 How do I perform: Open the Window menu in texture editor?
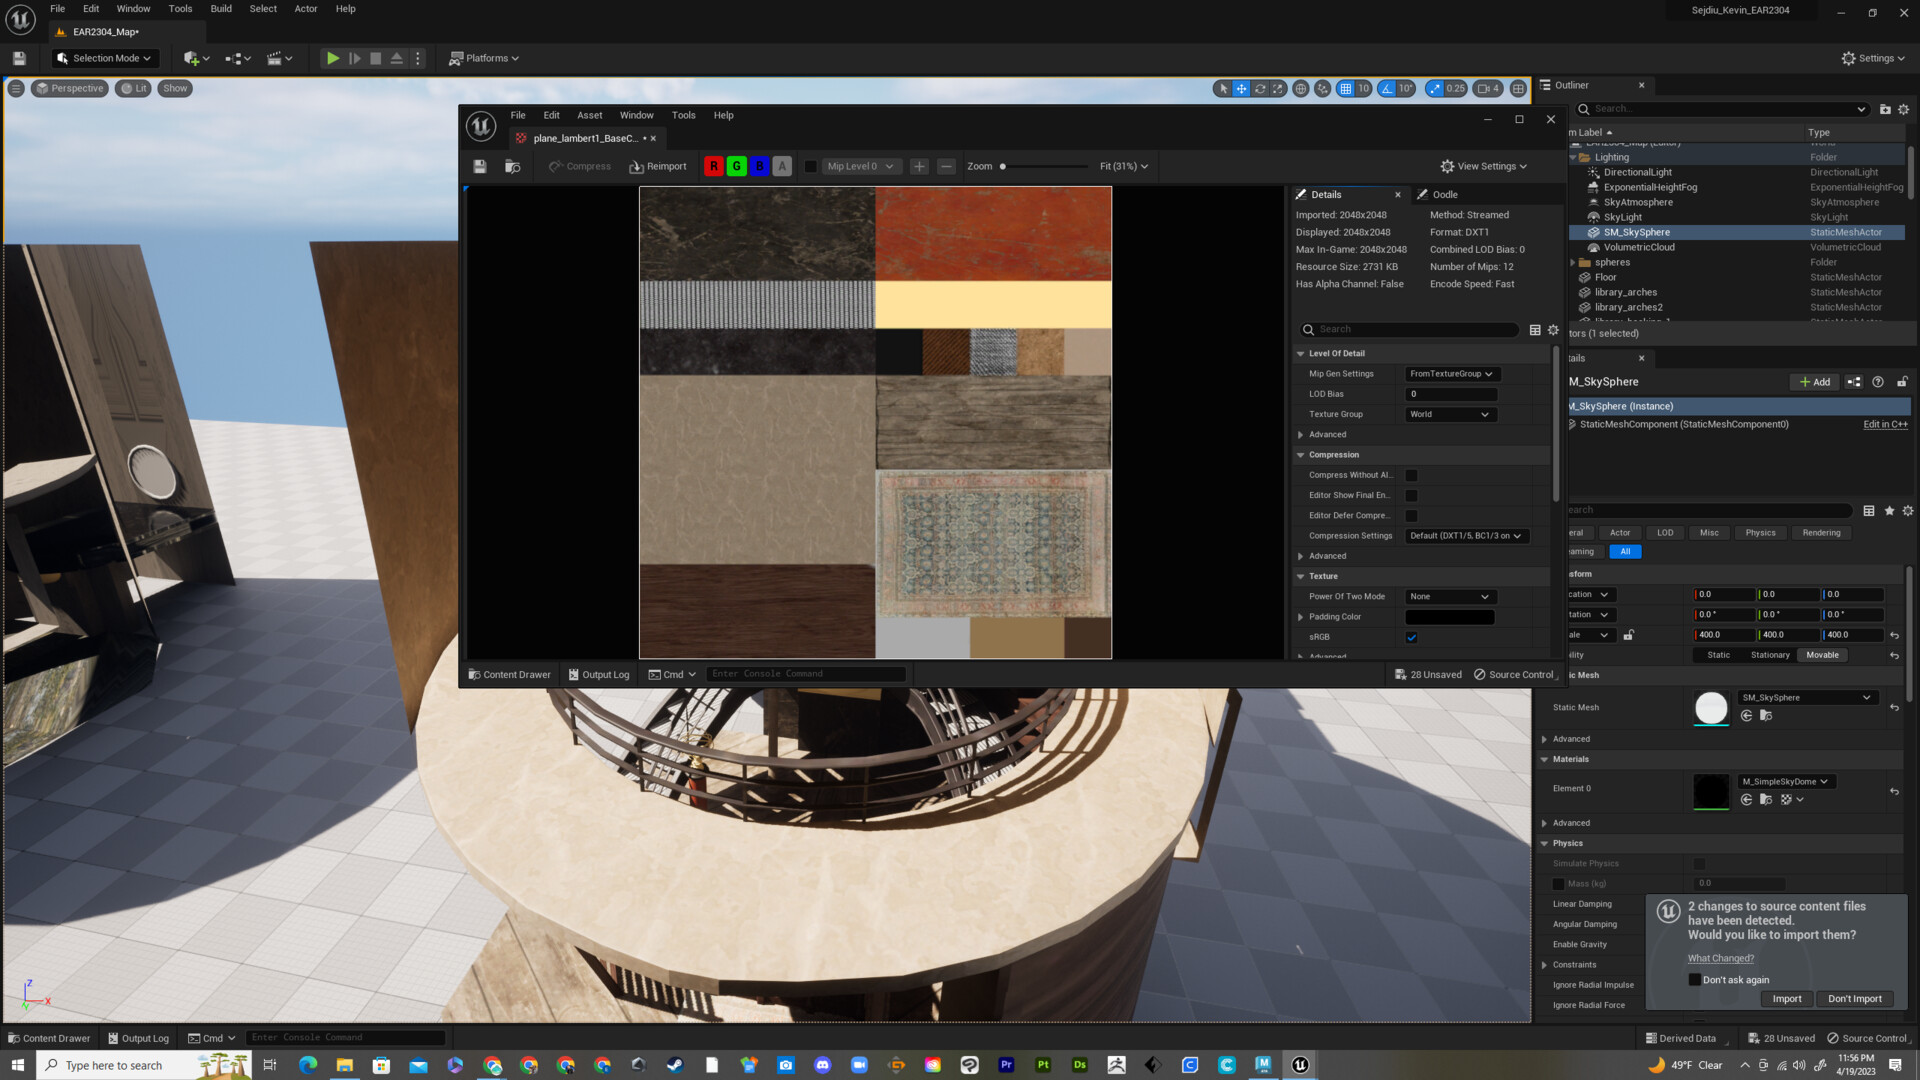[x=636, y=115]
